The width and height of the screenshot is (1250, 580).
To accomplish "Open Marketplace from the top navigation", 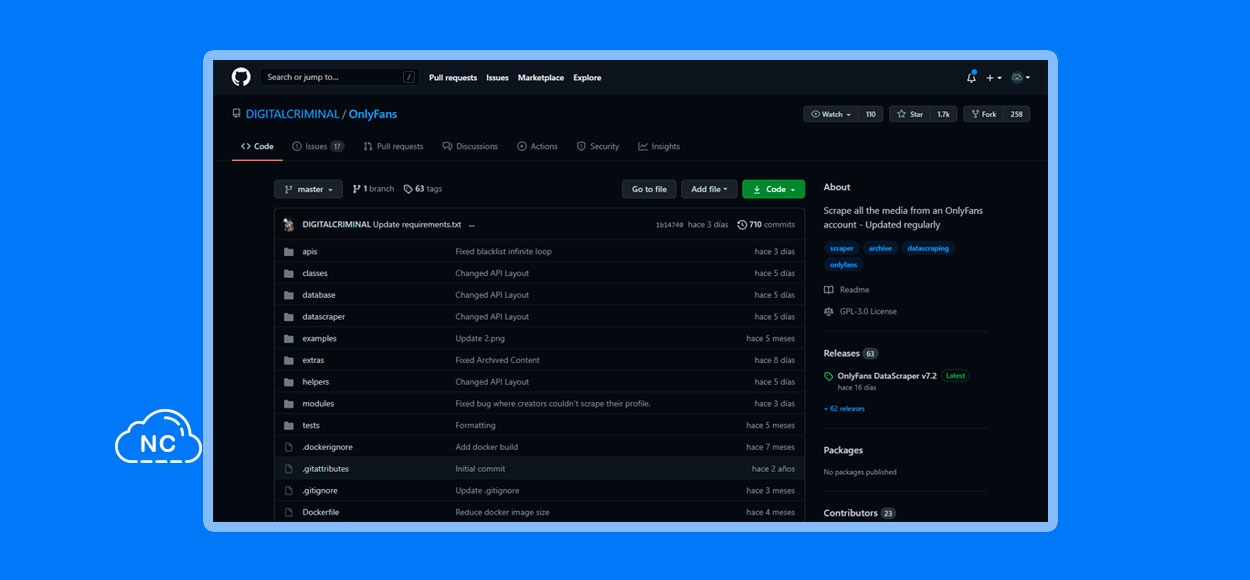I will 541,78.
